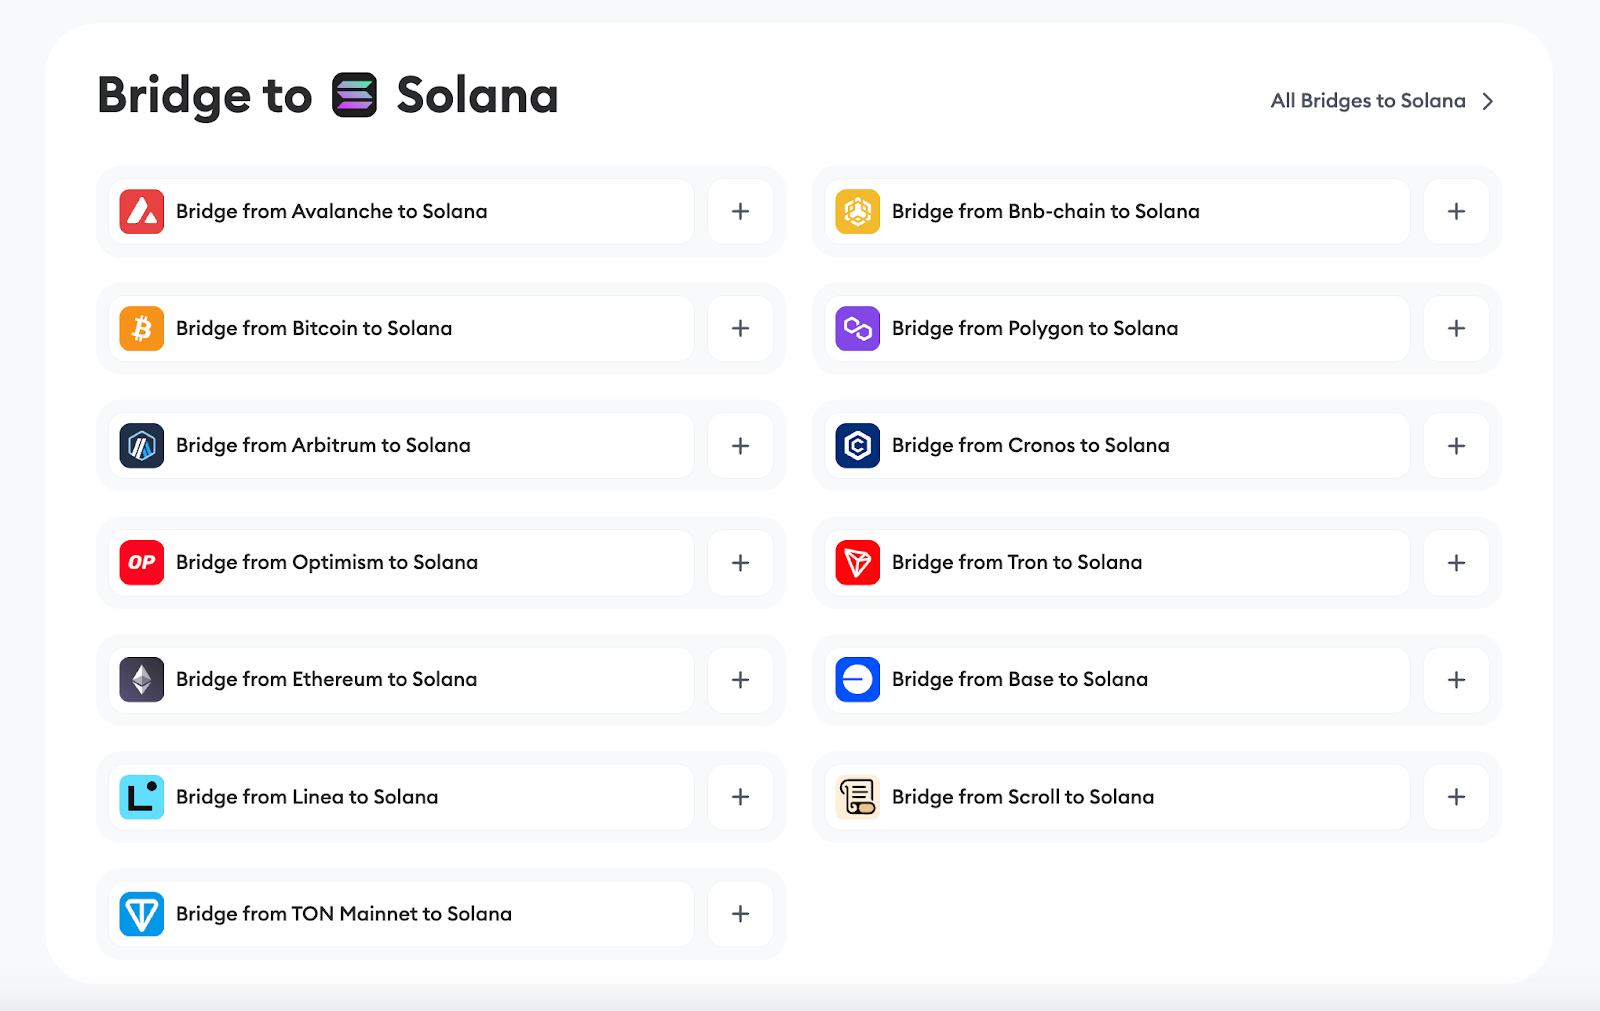Screen dimensions: 1600x1011
Task: Click the Ethereum logo icon
Action: coord(142,680)
